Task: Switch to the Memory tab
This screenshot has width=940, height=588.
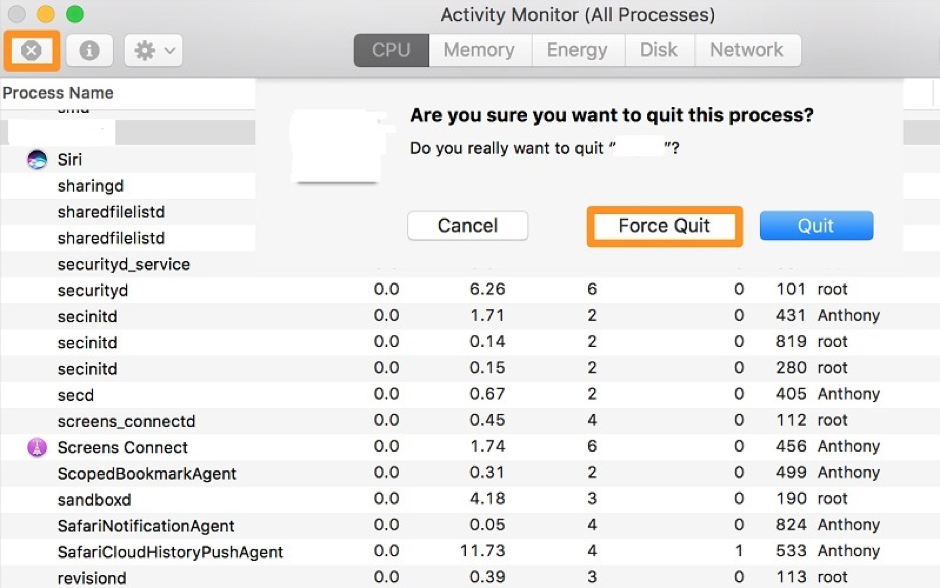Action: [x=479, y=50]
